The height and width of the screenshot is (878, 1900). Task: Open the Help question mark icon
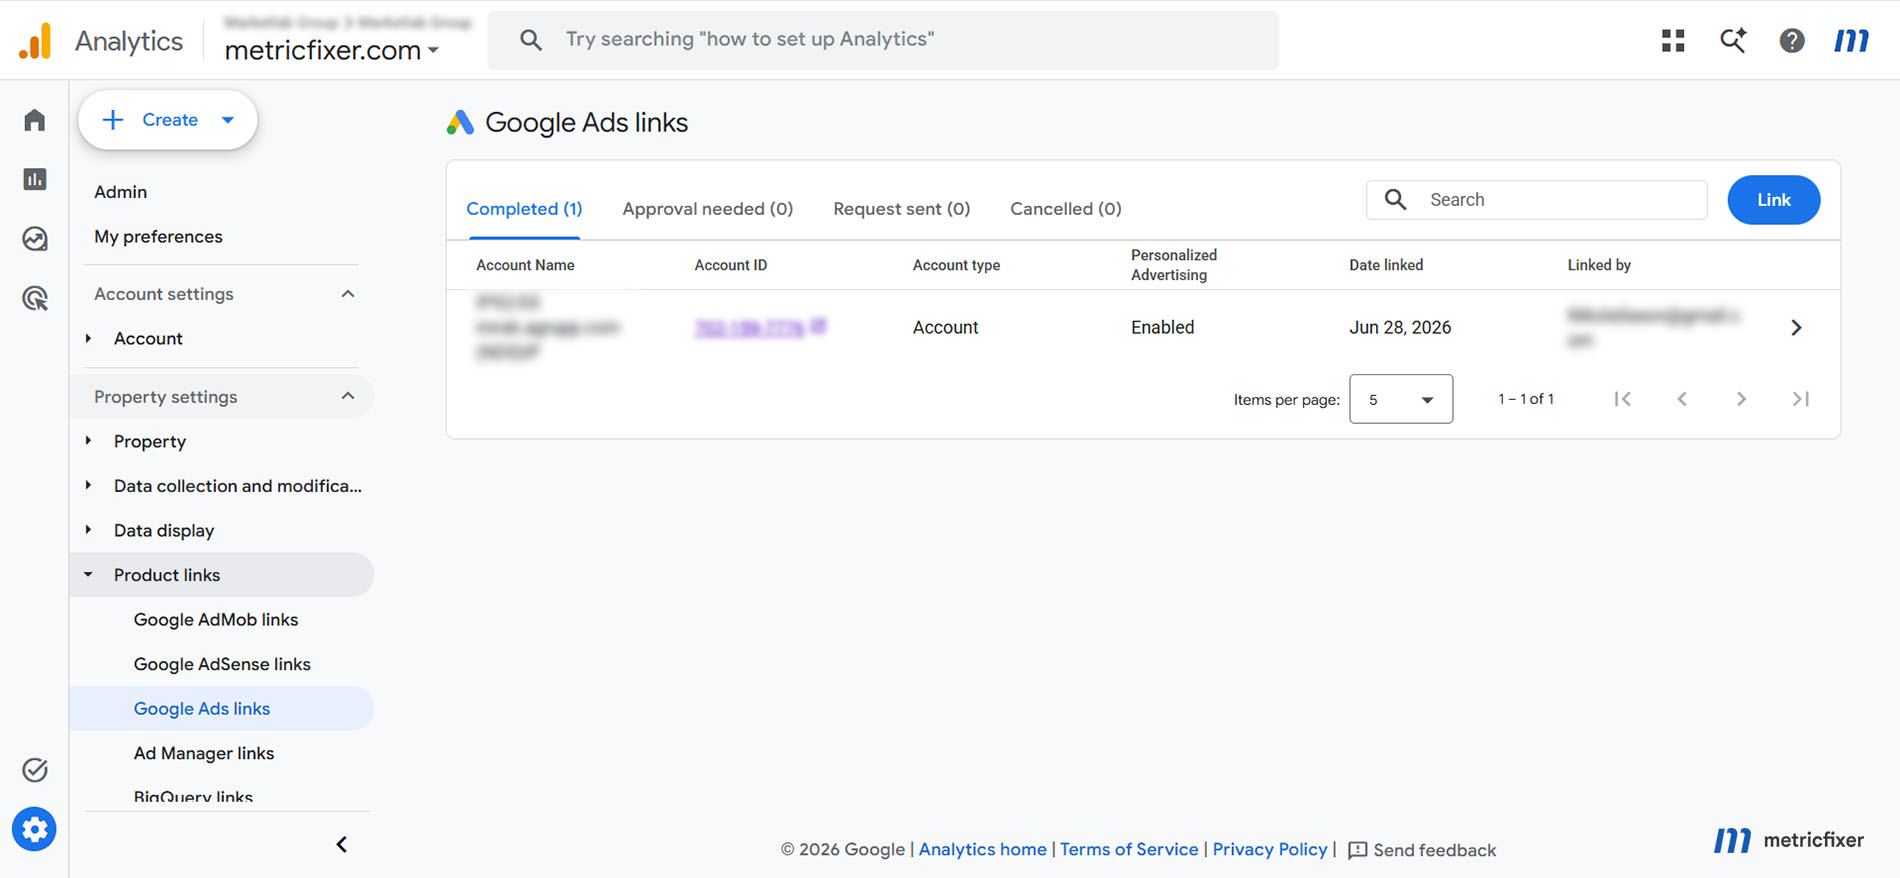click(x=1792, y=40)
